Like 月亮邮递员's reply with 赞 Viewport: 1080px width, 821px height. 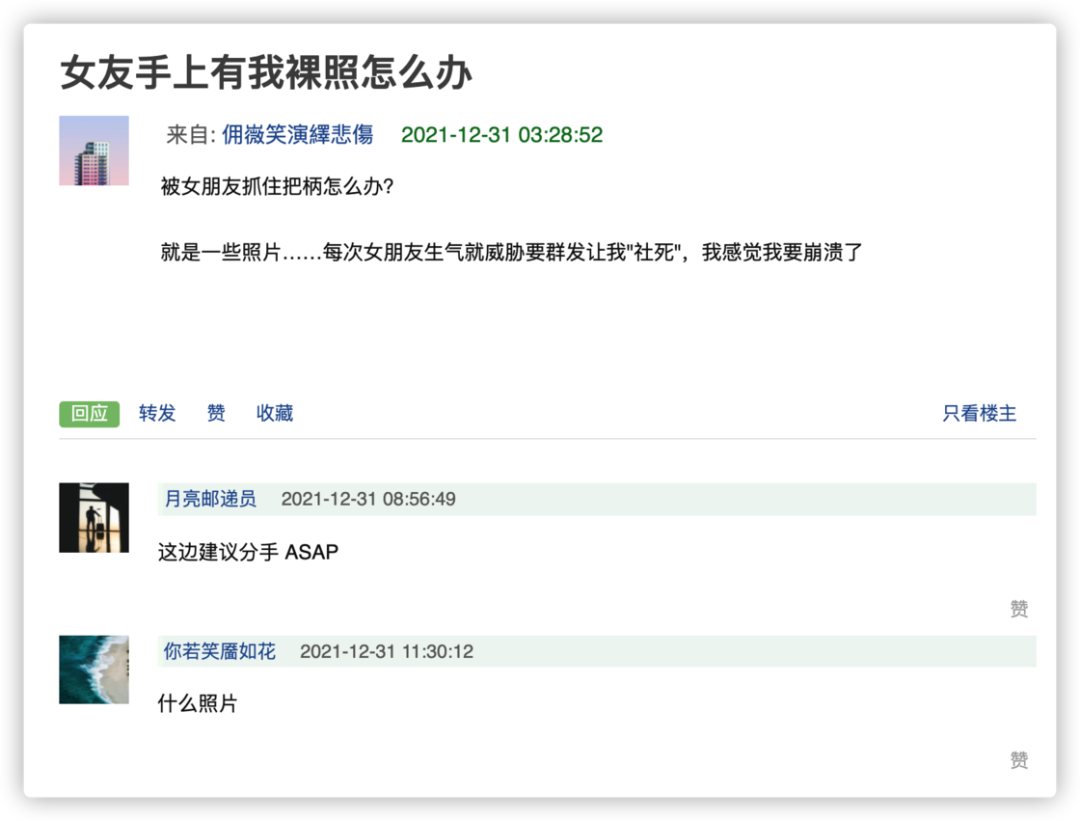1019,609
